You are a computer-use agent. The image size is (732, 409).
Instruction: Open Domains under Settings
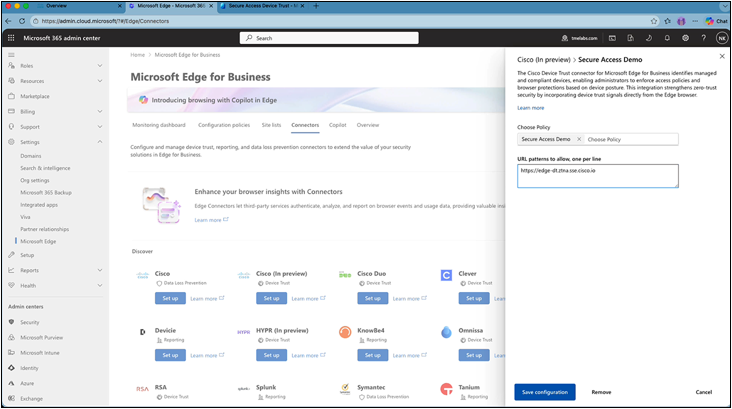pos(31,156)
